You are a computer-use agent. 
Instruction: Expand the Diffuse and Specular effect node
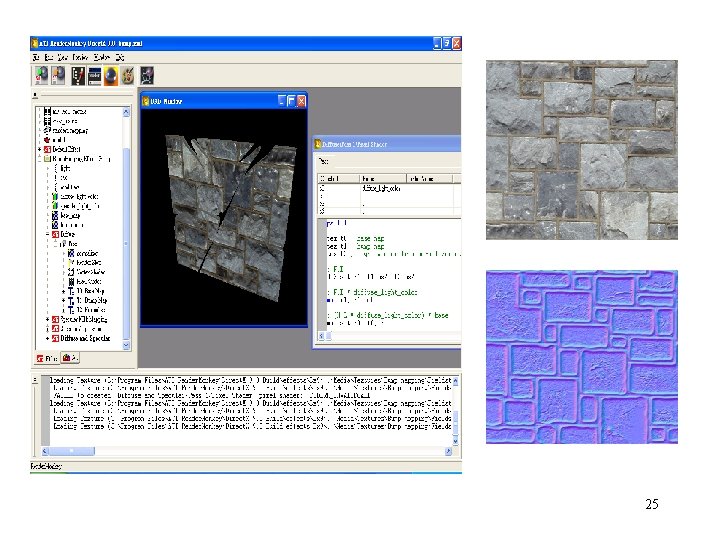[x=47, y=338]
